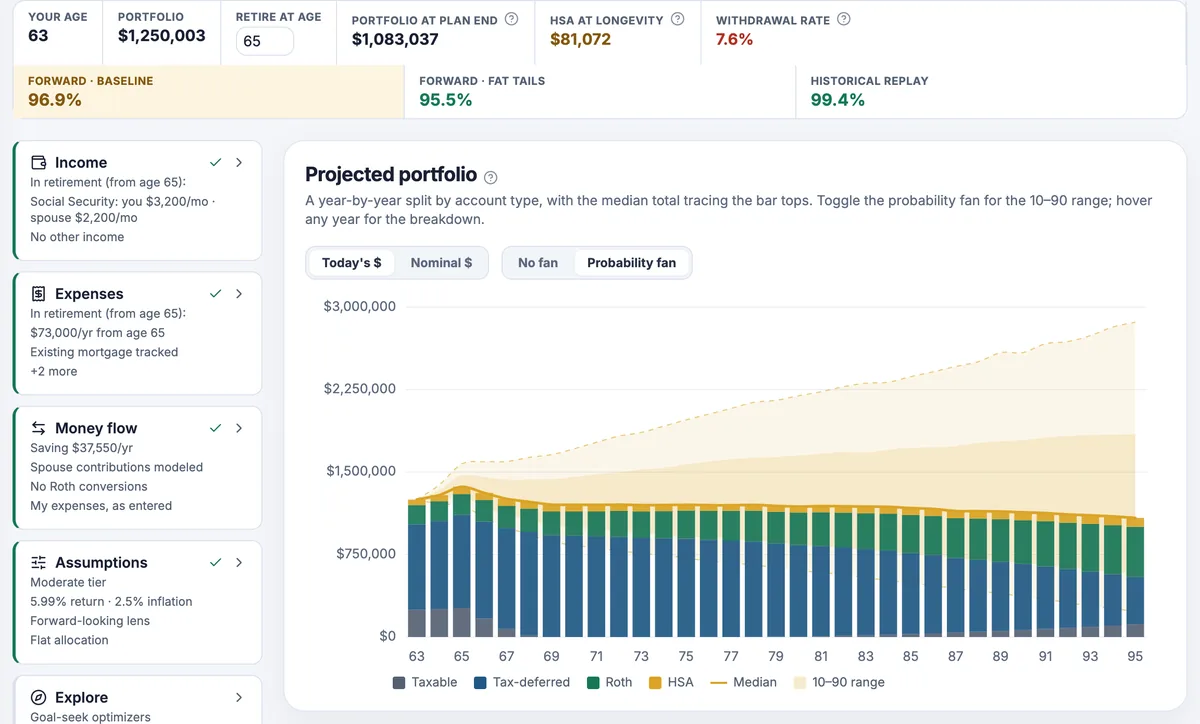Click the Expenses receipt icon
Screen dimensions: 1200x724
point(39,294)
